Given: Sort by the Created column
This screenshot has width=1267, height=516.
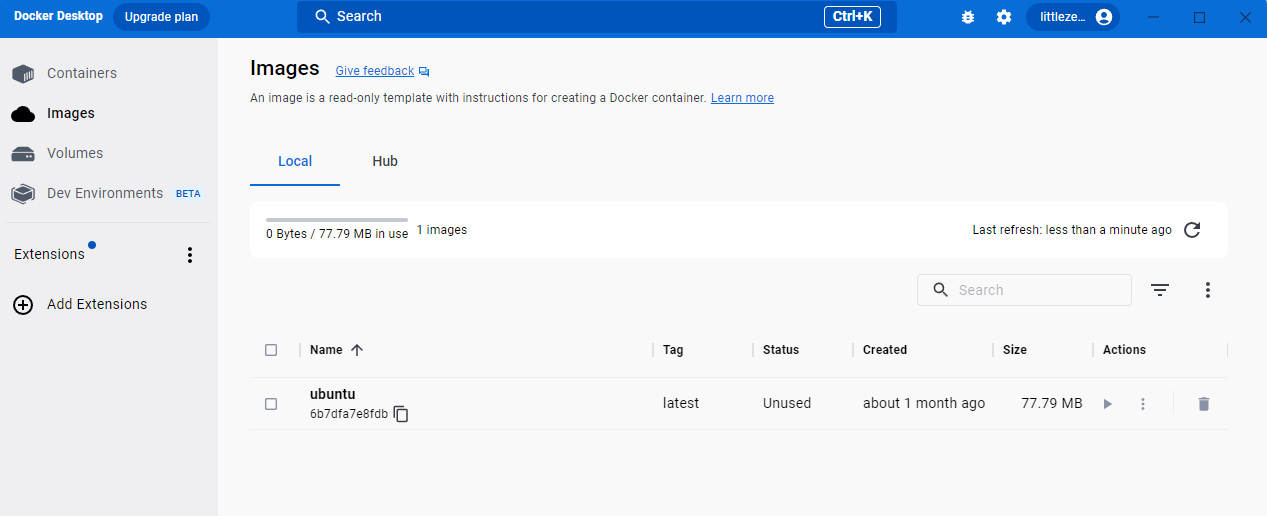Looking at the screenshot, I should tap(885, 350).
